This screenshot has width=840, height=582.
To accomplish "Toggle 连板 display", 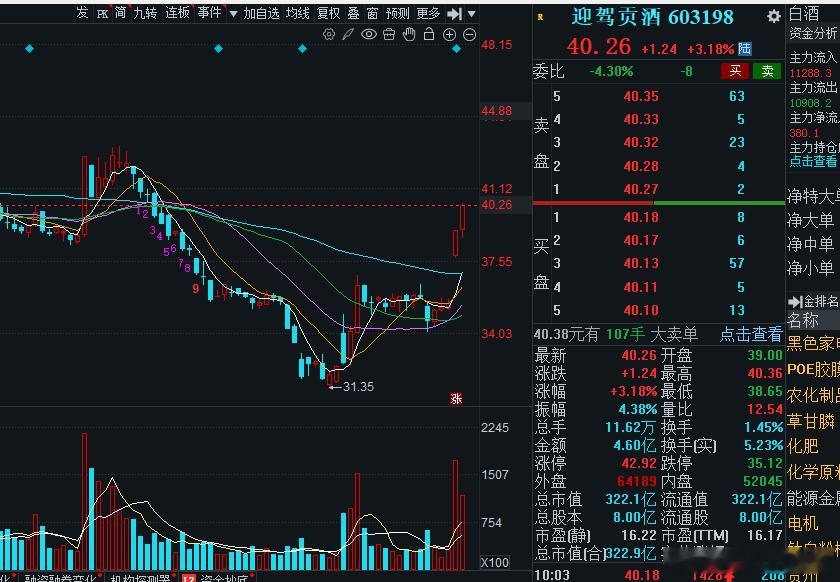I will click(177, 13).
